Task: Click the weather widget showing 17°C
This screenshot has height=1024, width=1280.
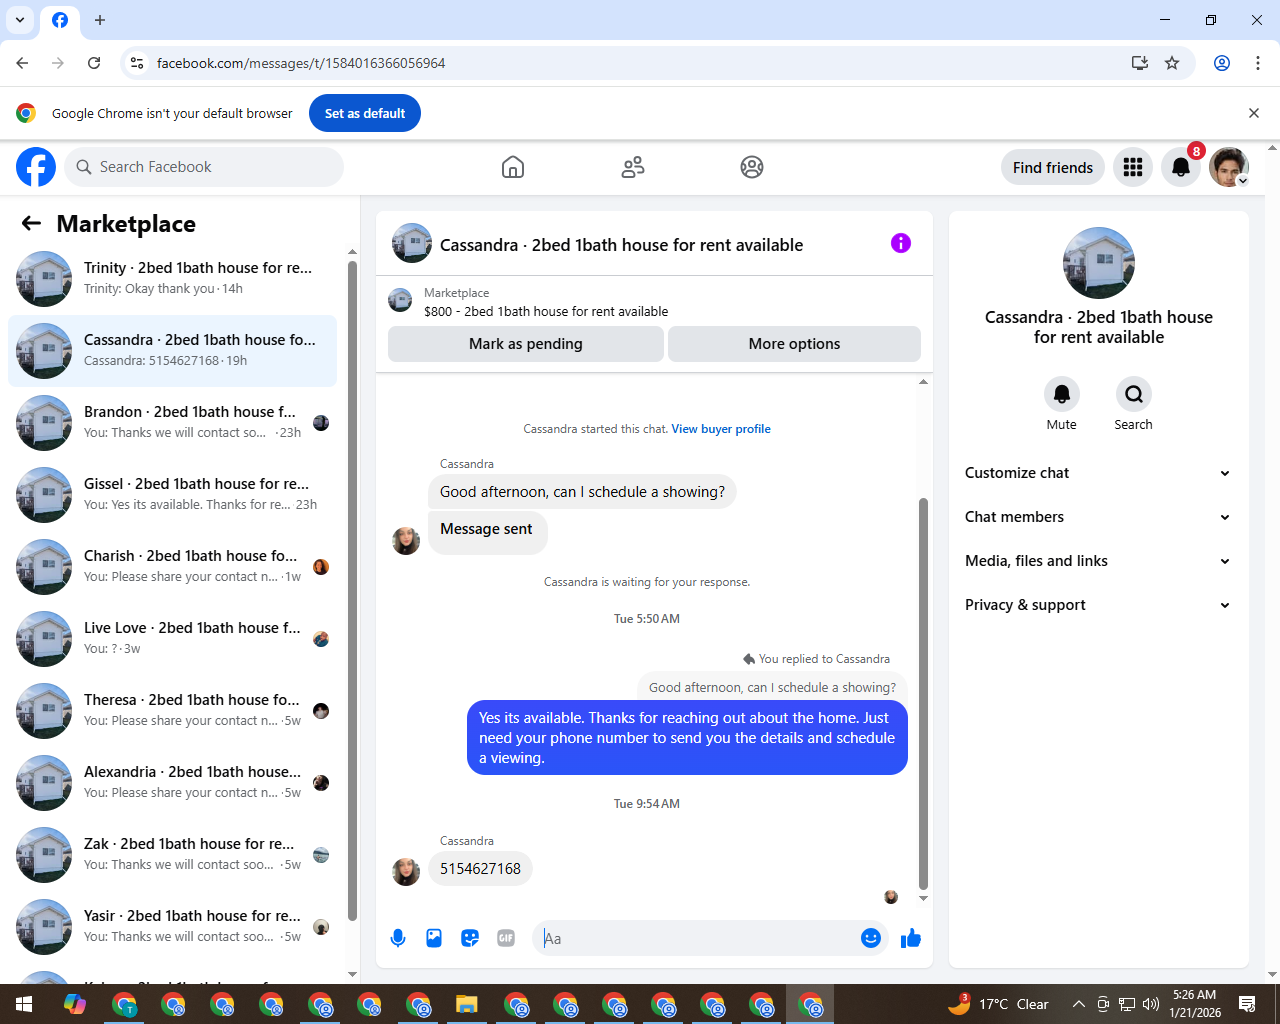Action: (x=998, y=1004)
